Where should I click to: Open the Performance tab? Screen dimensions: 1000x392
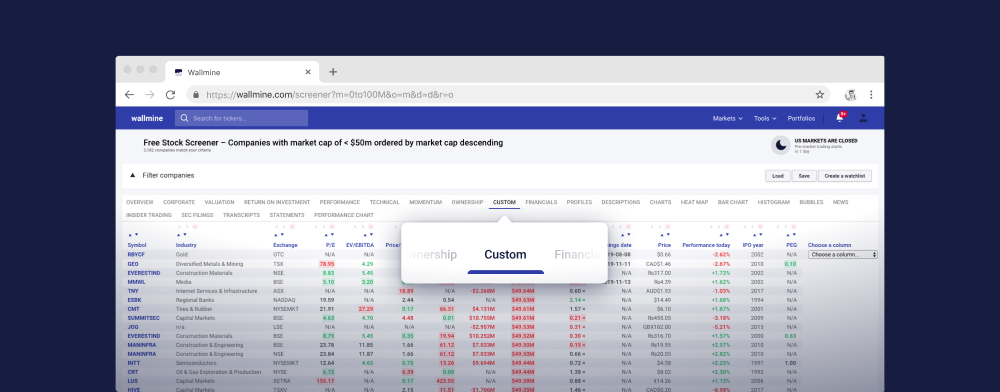(x=340, y=202)
